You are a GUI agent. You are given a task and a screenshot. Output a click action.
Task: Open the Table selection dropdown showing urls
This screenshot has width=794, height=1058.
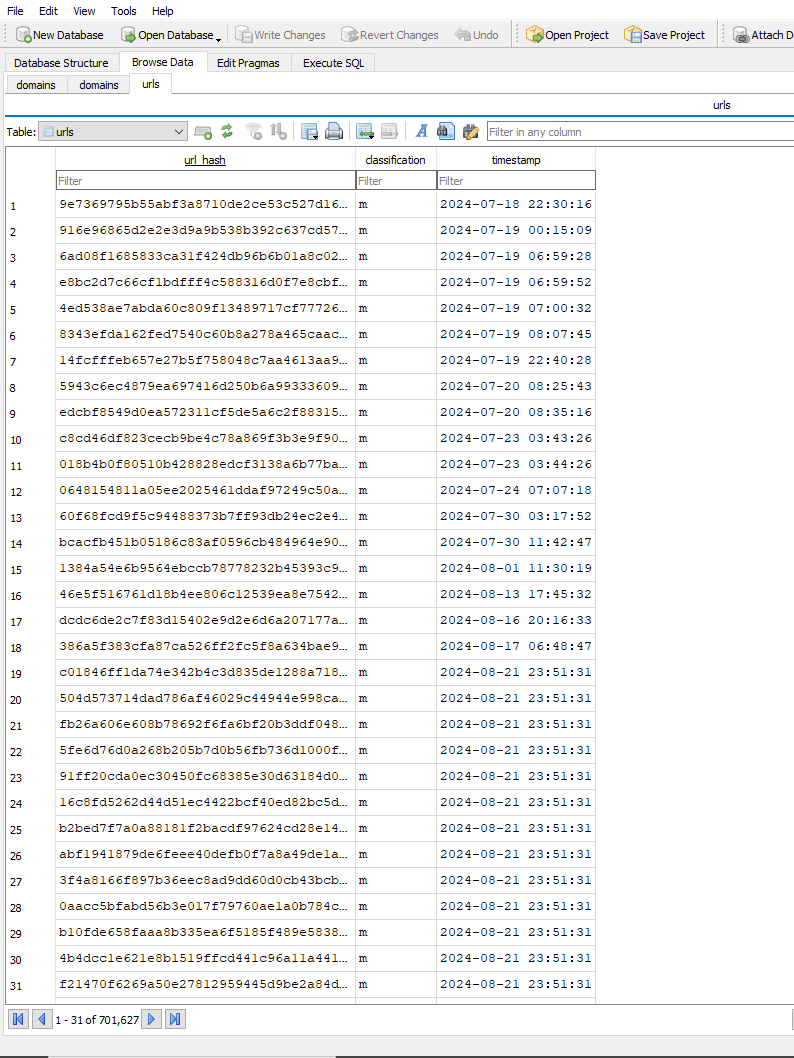coord(113,132)
